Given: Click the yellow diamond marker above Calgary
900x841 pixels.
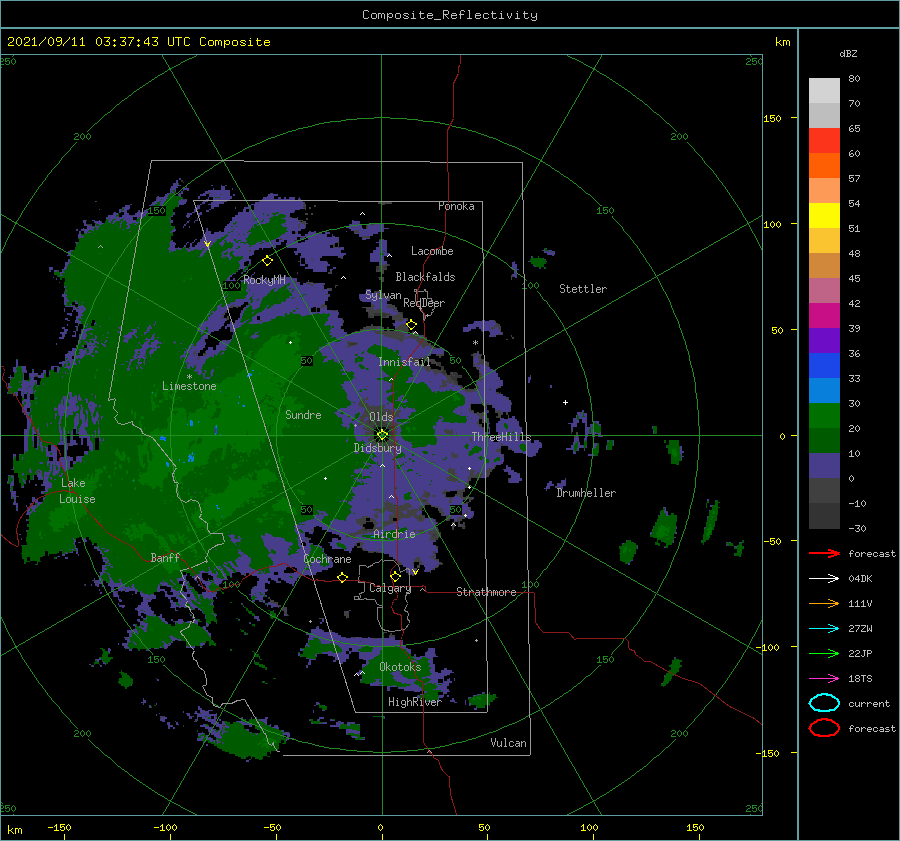Looking at the screenshot, I should pos(395,576).
